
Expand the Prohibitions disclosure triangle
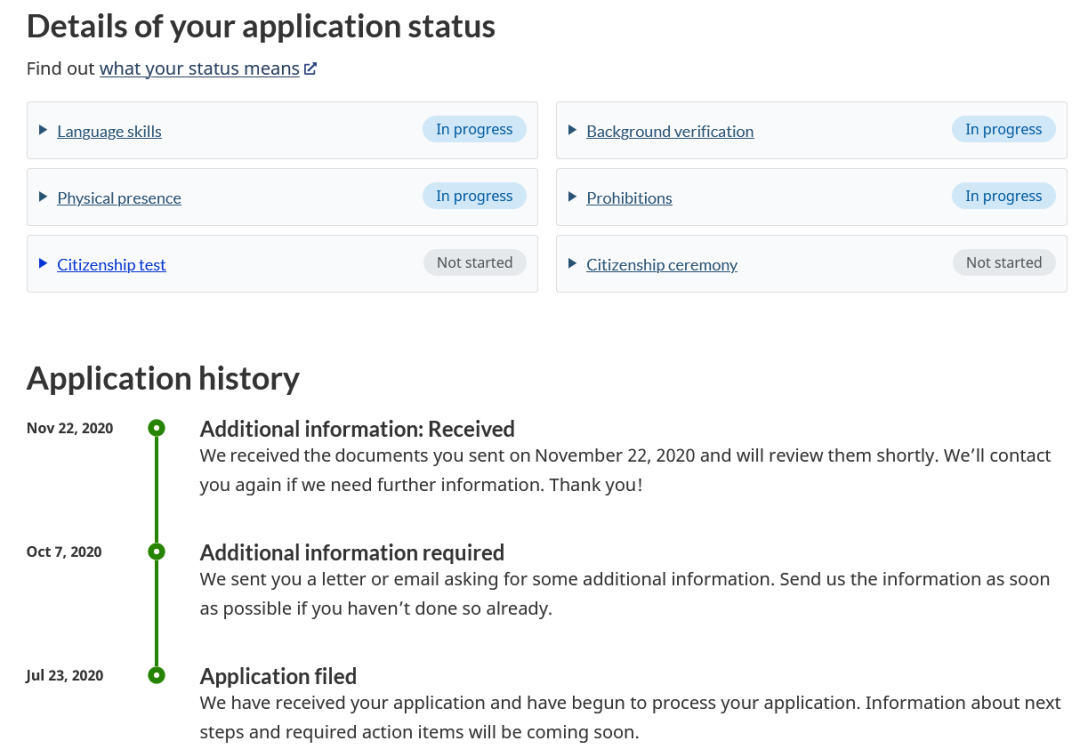click(572, 197)
